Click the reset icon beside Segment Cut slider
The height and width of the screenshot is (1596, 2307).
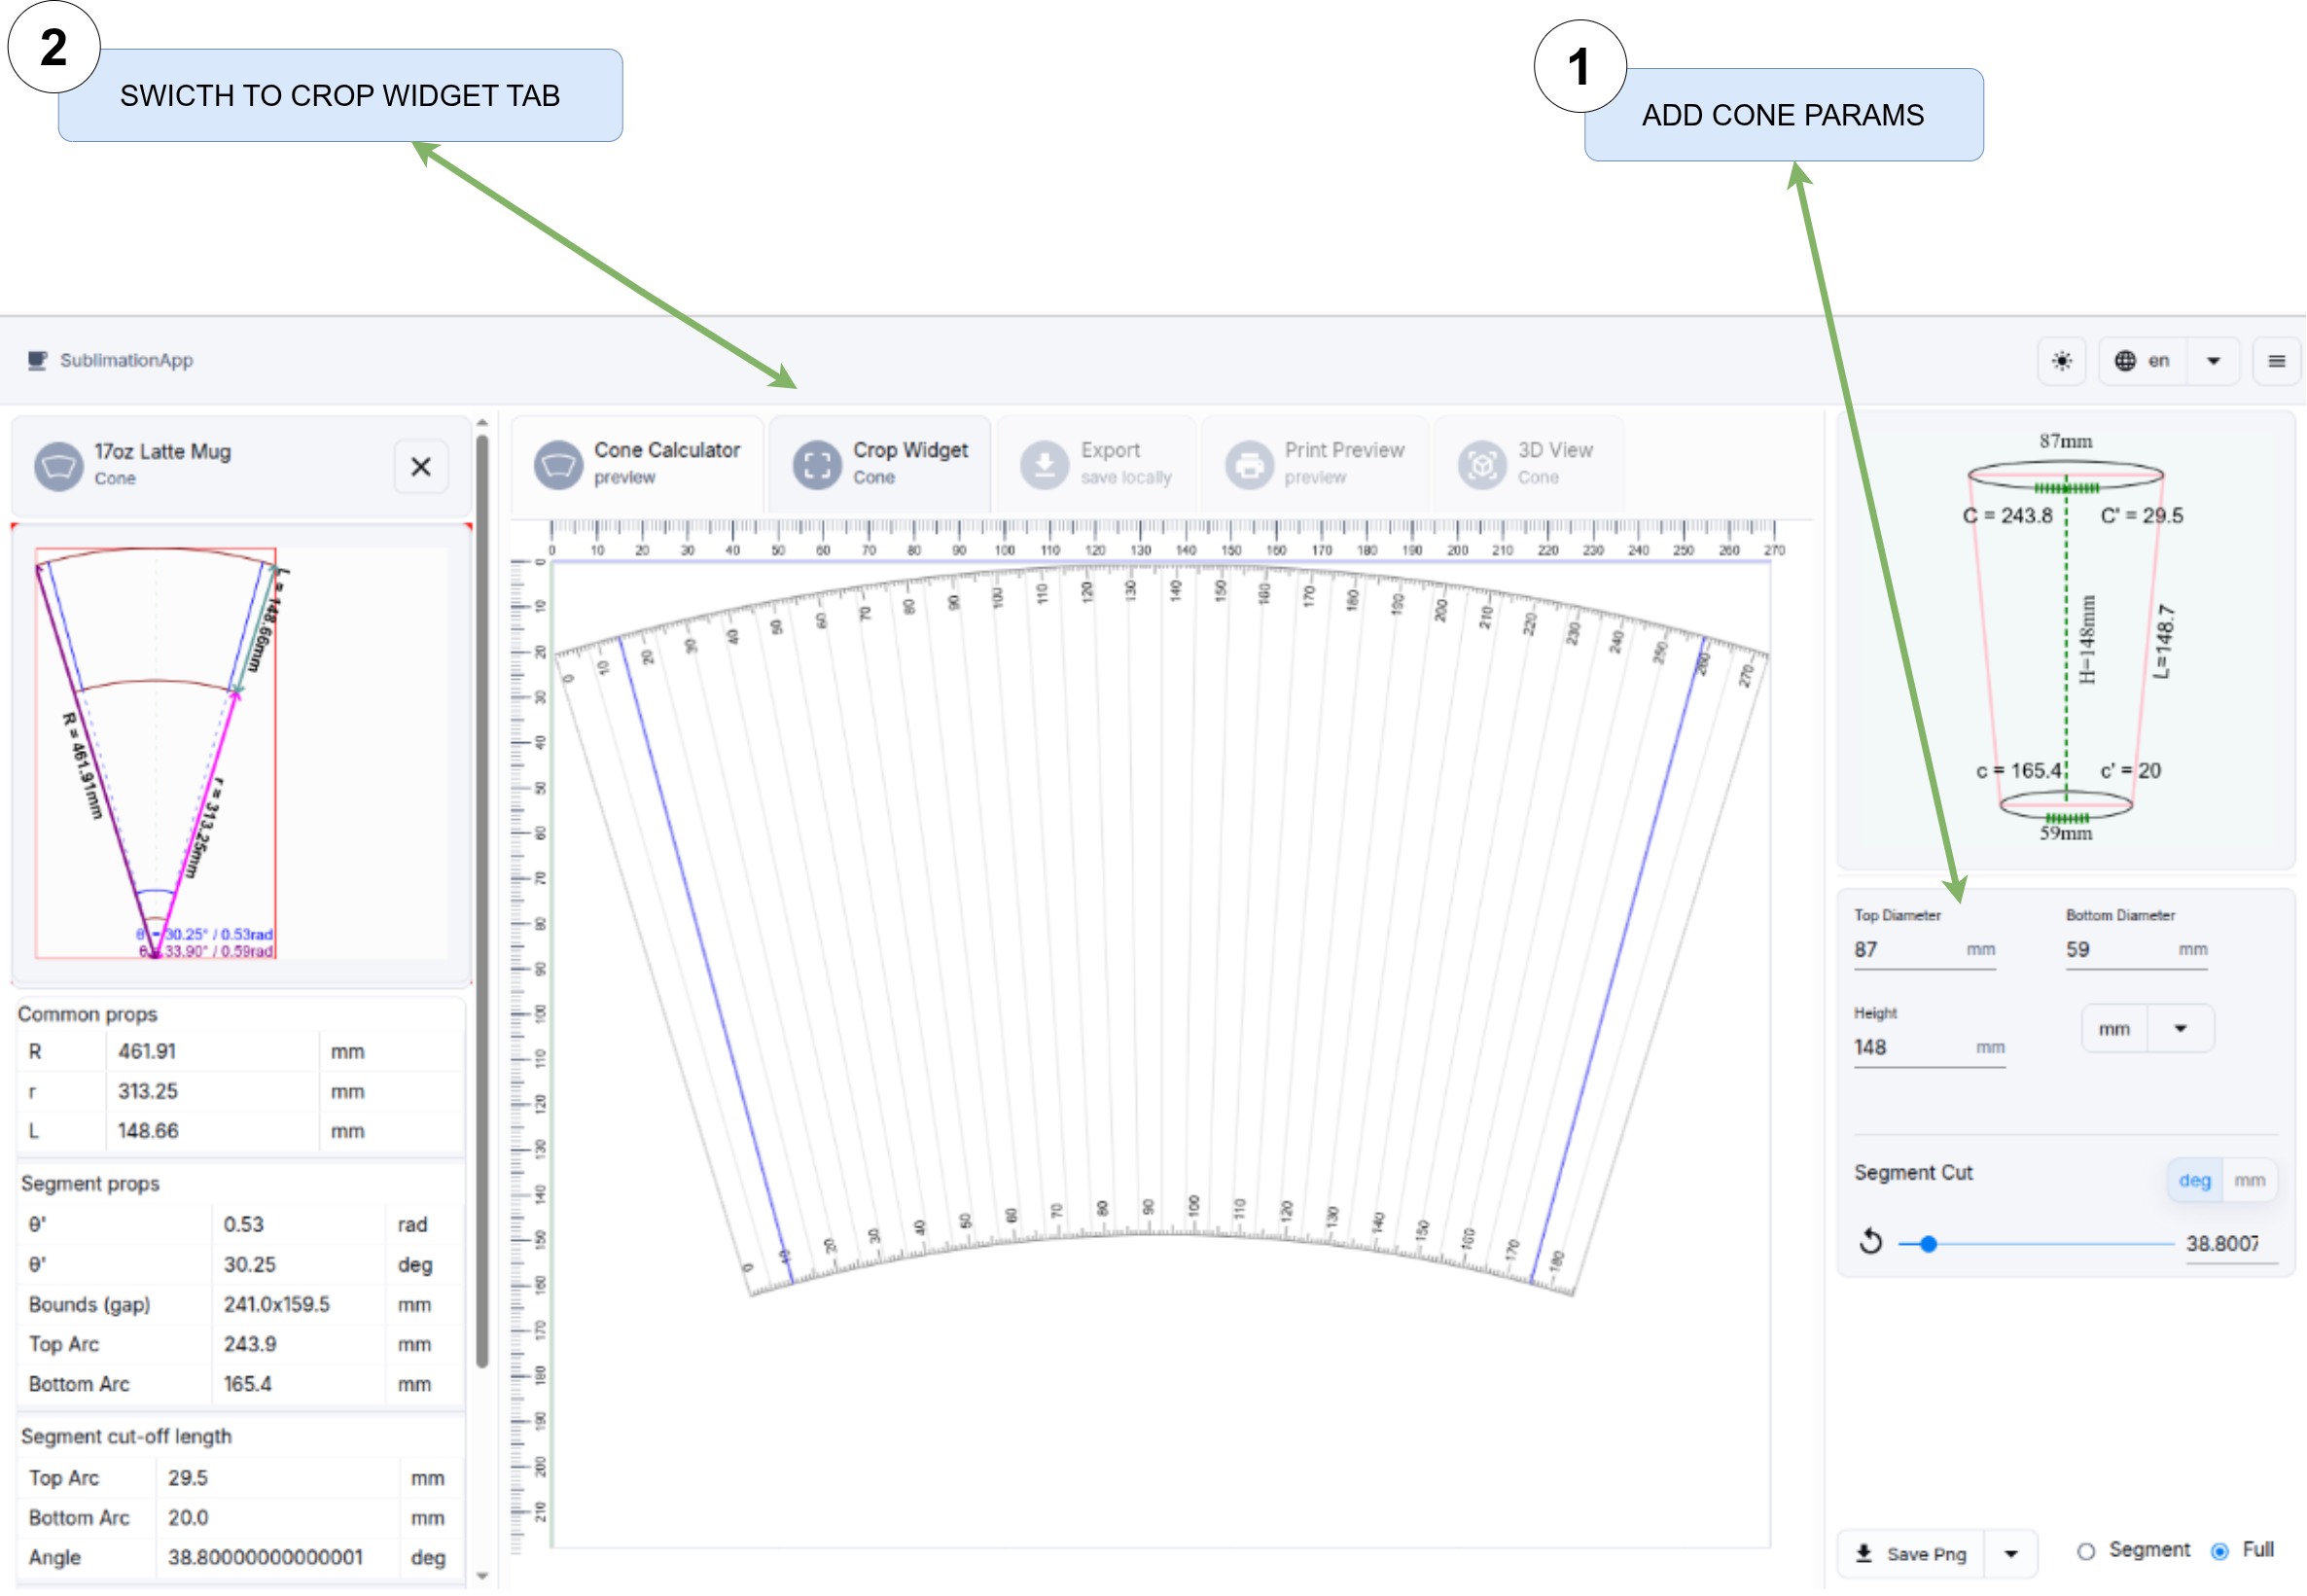[1870, 1243]
